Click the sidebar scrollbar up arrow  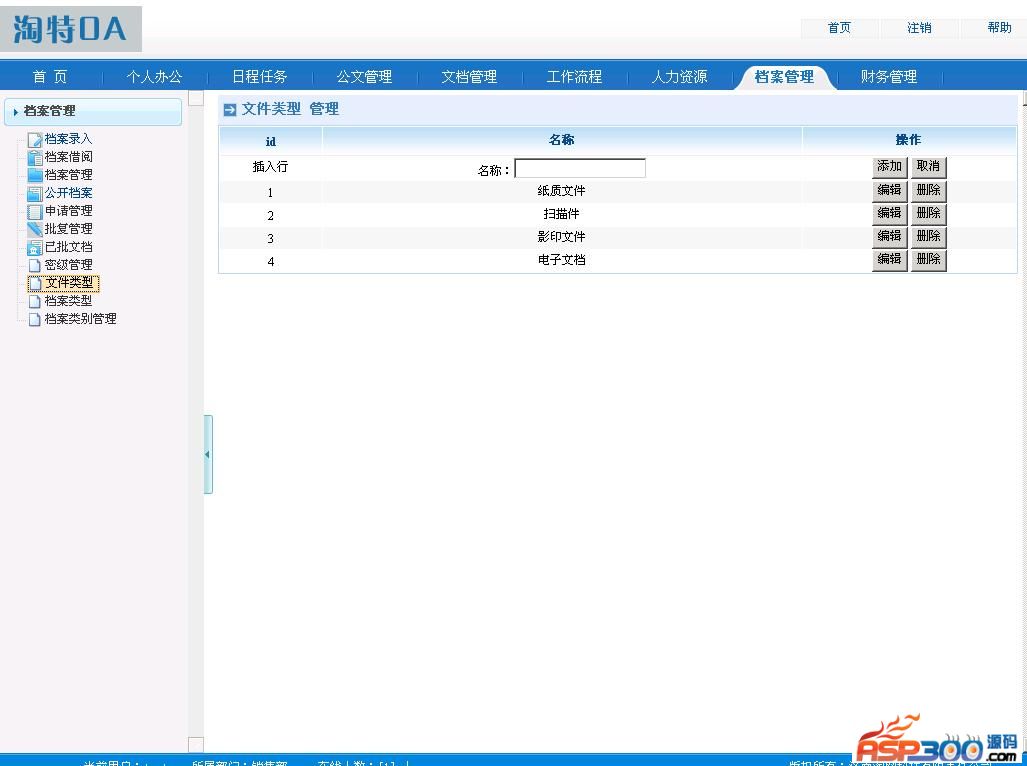(x=196, y=98)
